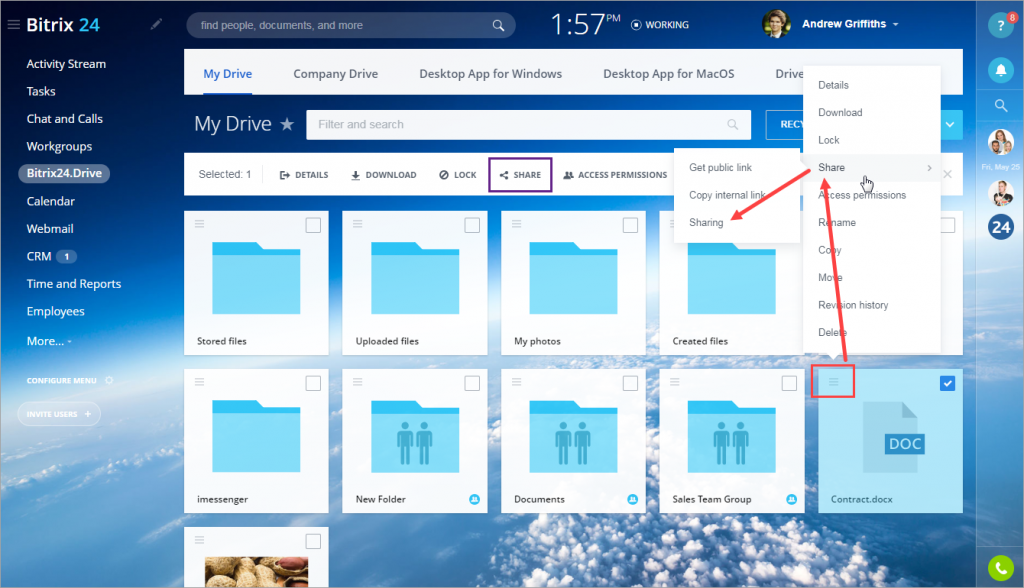The image size is (1024, 588).
Task: Open the action menu icon on New Folder
Action: click(357, 382)
